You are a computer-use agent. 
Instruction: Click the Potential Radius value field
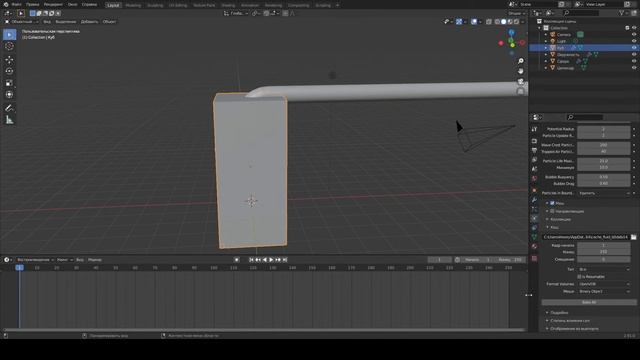(603, 129)
